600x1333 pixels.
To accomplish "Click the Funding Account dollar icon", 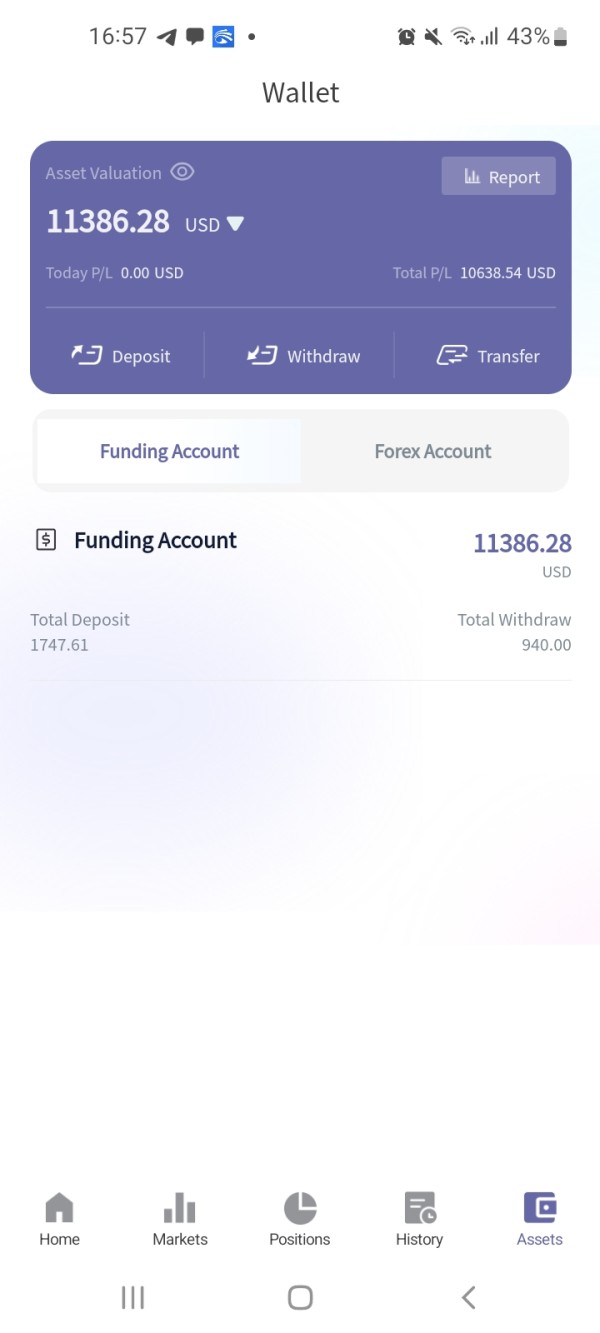I will pyautogui.click(x=46, y=540).
